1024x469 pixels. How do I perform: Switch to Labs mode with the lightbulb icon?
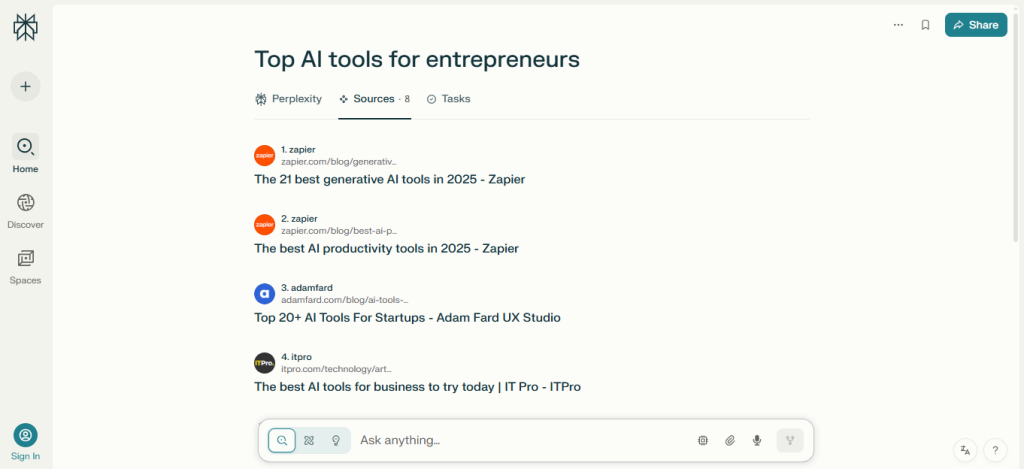336,440
